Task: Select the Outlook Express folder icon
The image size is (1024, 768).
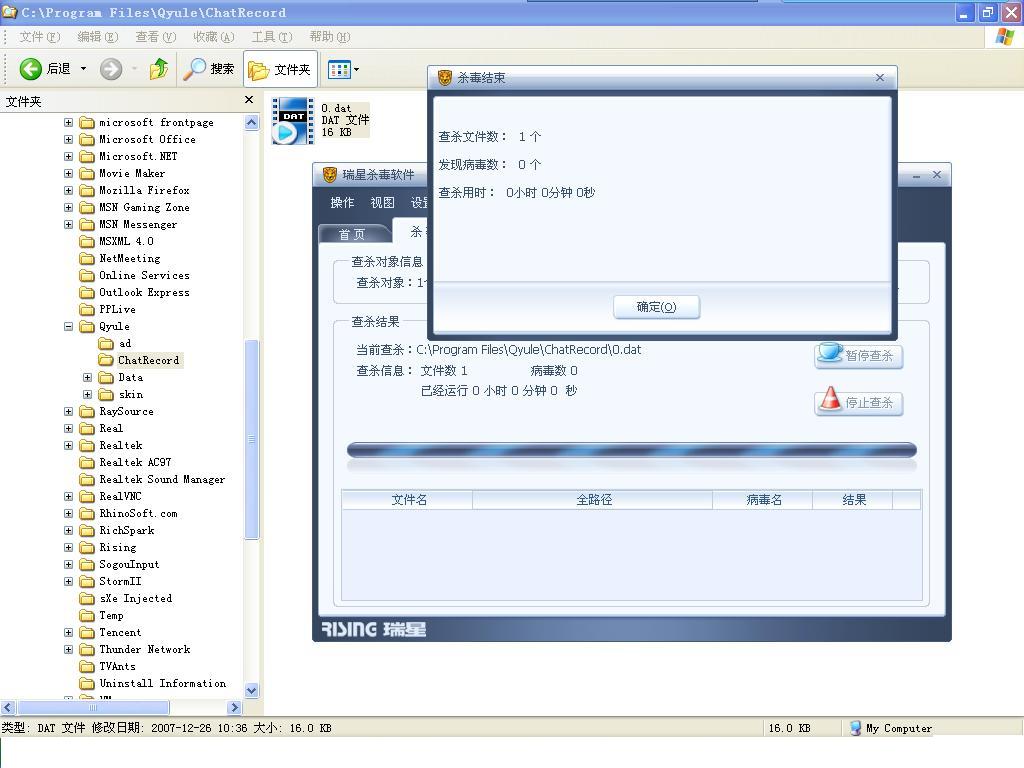Action: click(x=86, y=292)
